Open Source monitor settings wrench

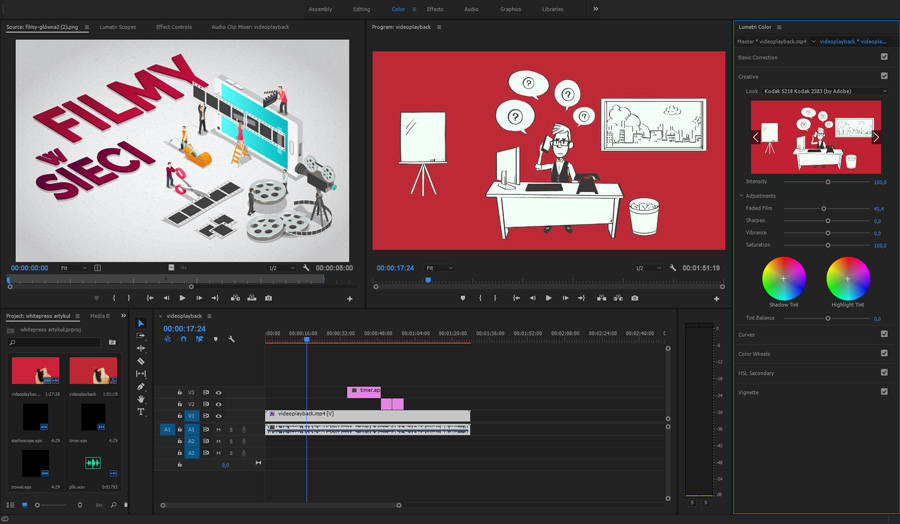point(306,268)
